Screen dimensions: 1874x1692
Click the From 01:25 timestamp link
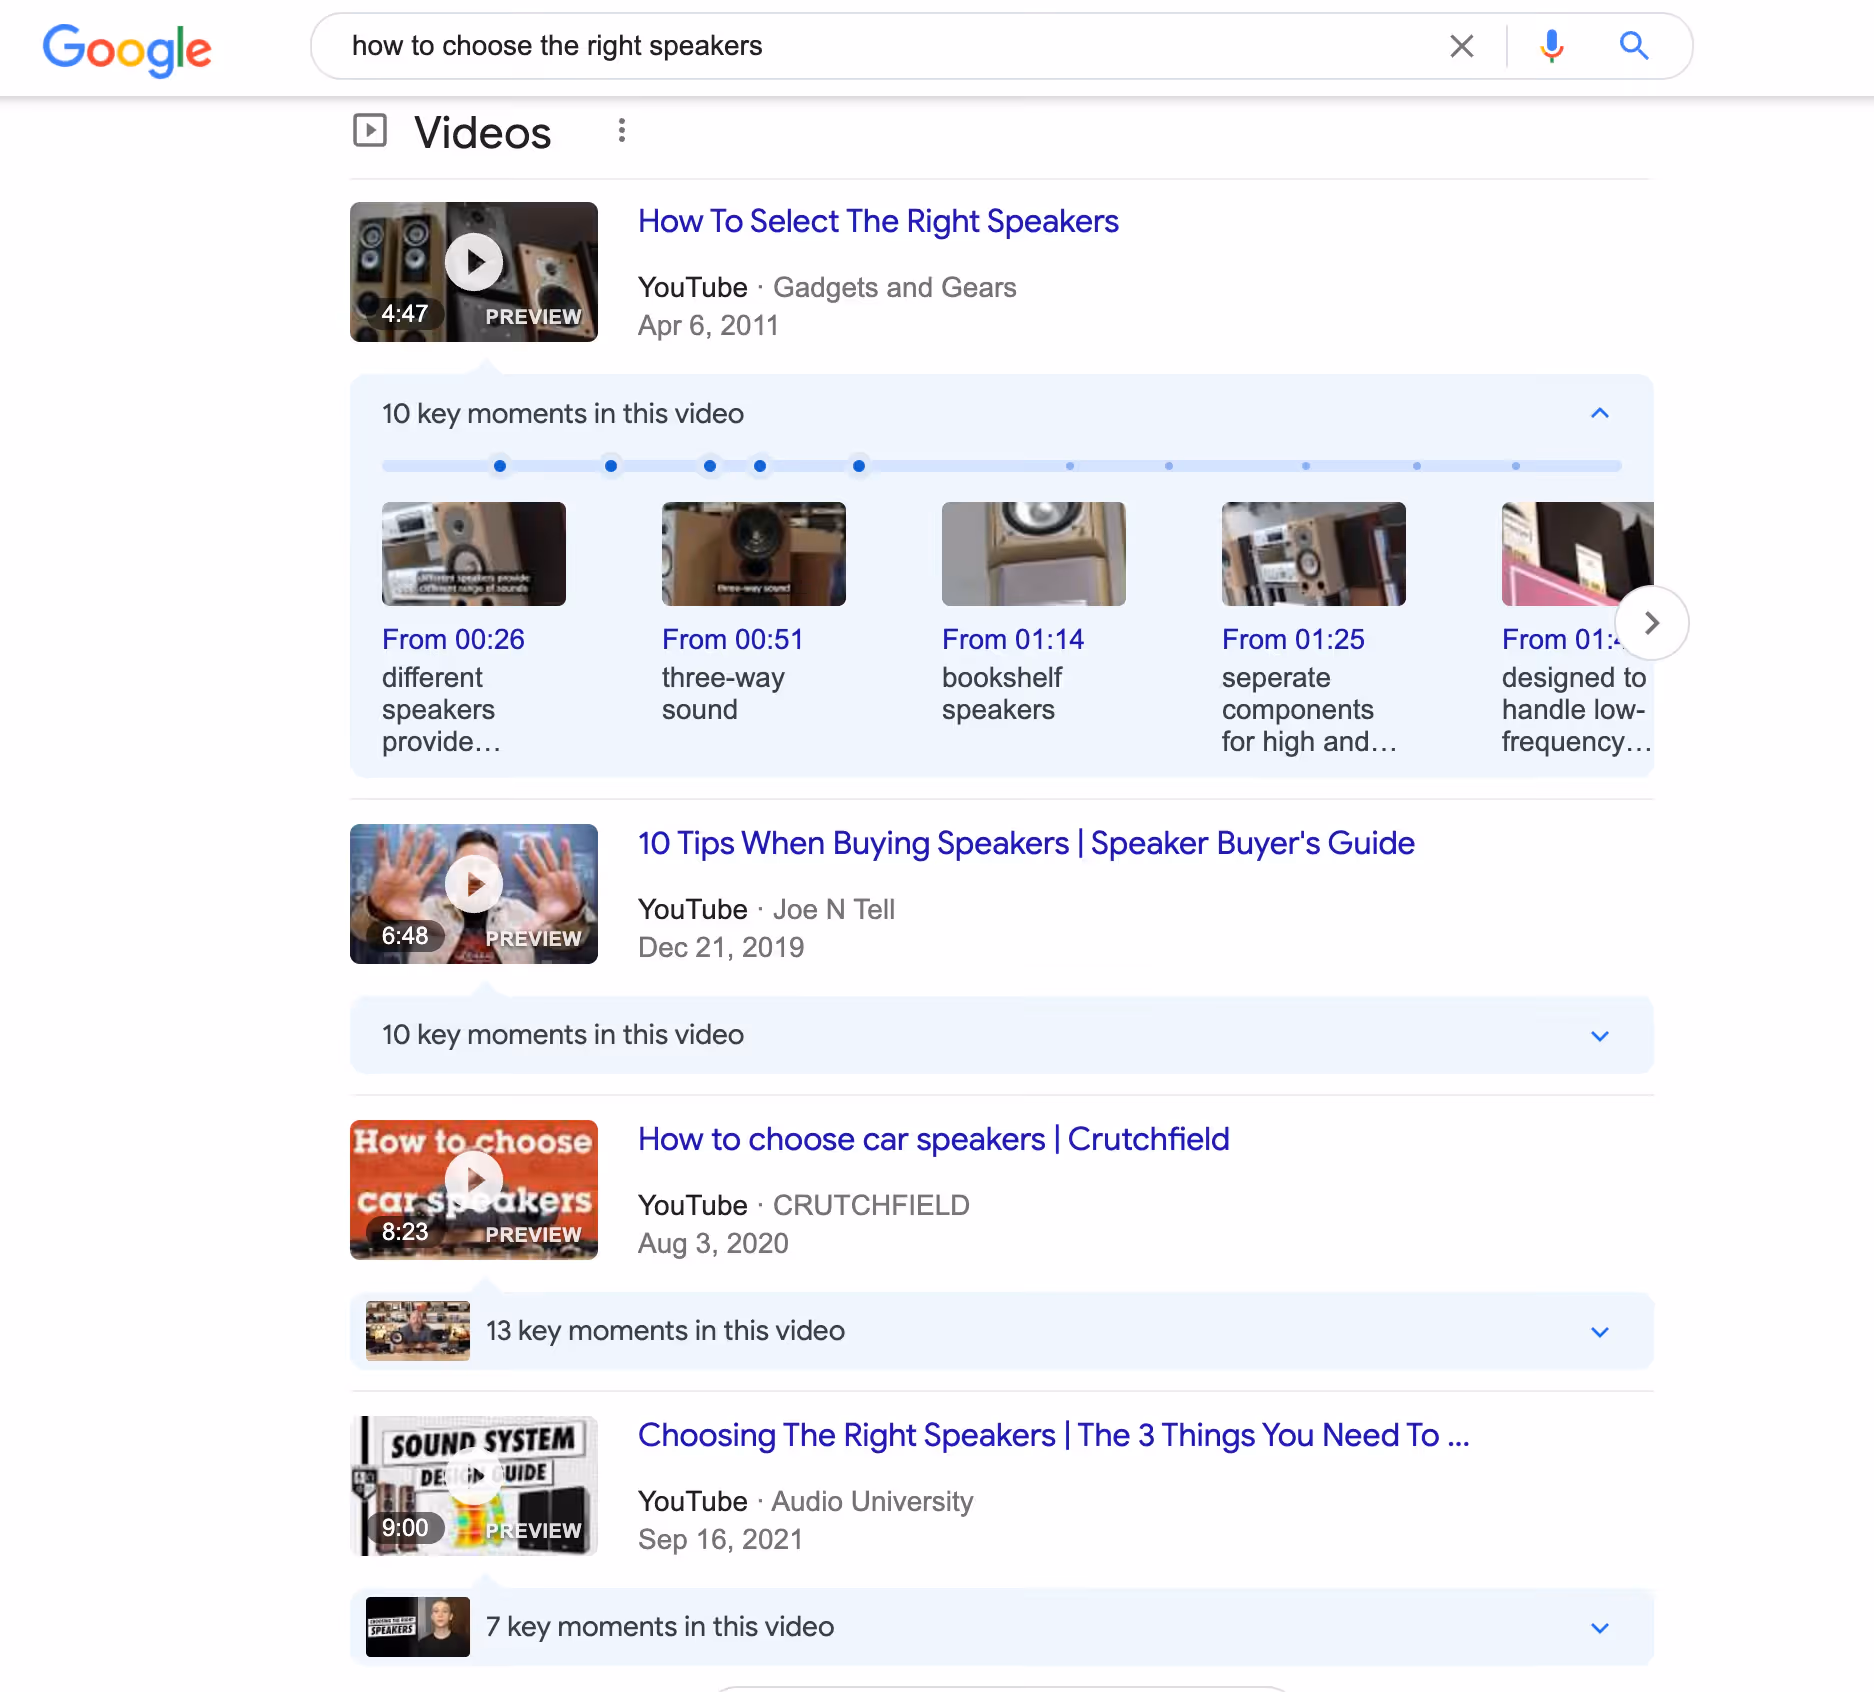tap(1293, 639)
